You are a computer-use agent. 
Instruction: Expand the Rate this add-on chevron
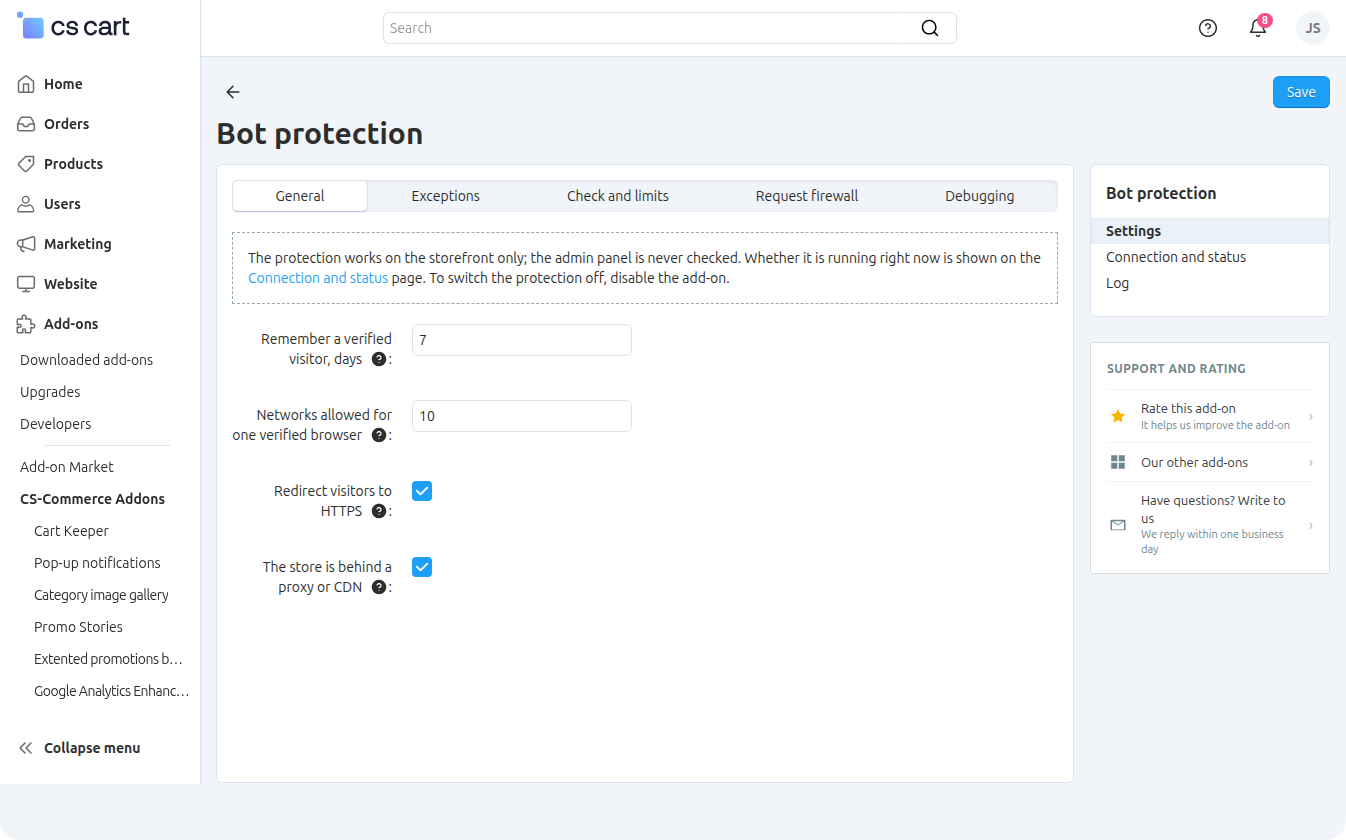pyautogui.click(x=1311, y=416)
